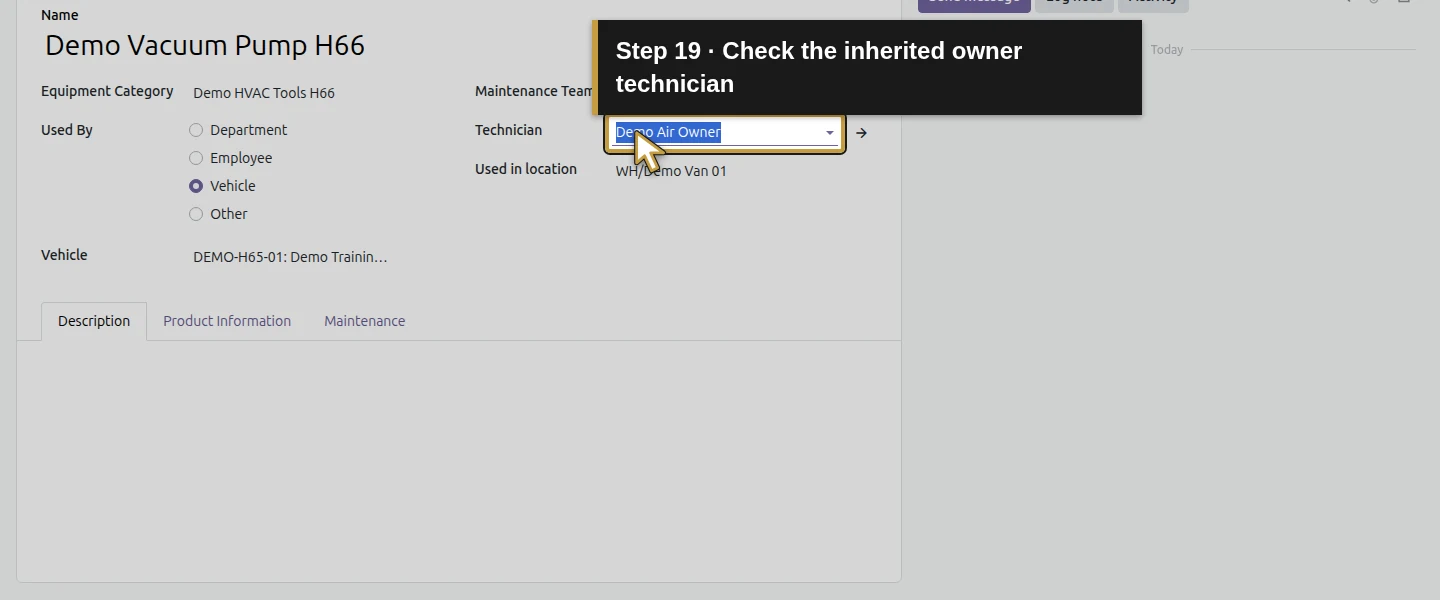Image resolution: width=1440 pixels, height=600 pixels.
Task: Select the Department radio button
Action: click(196, 130)
